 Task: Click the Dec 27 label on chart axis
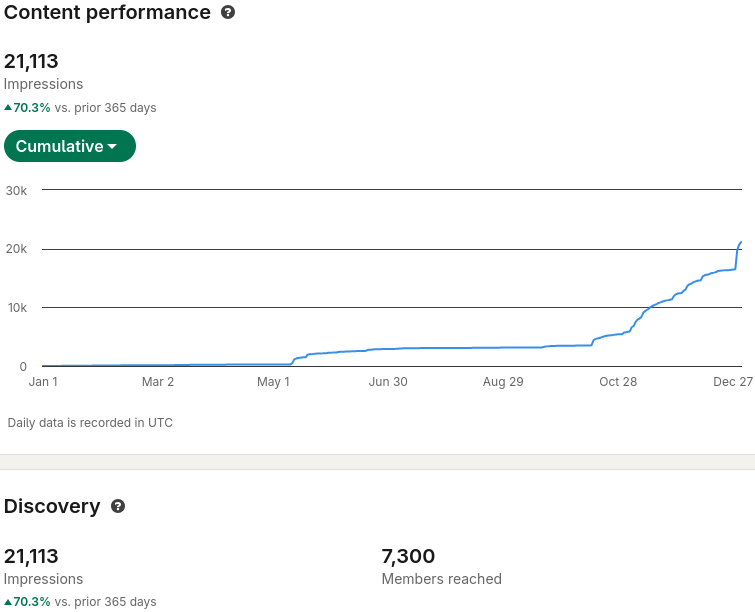(x=733, y=382)
